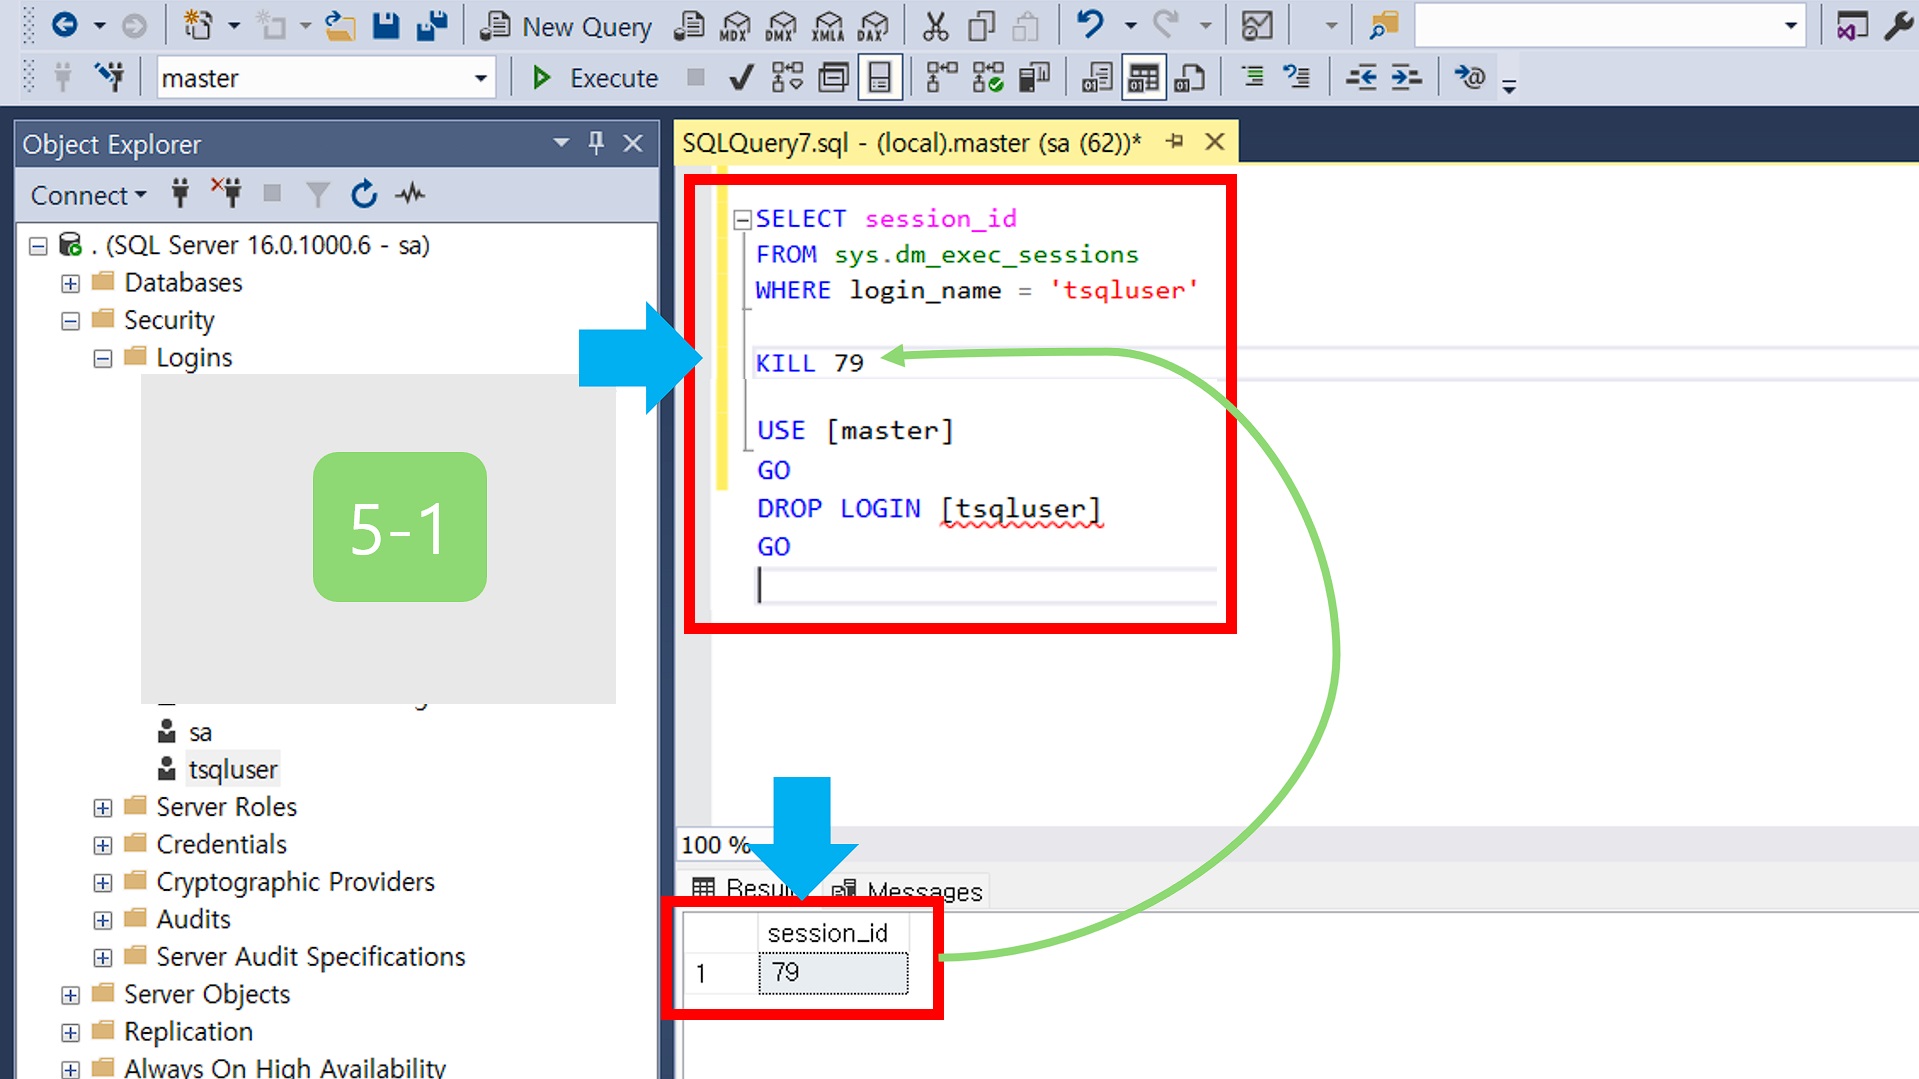Click the Parse checkmark icon

[741, 77]
